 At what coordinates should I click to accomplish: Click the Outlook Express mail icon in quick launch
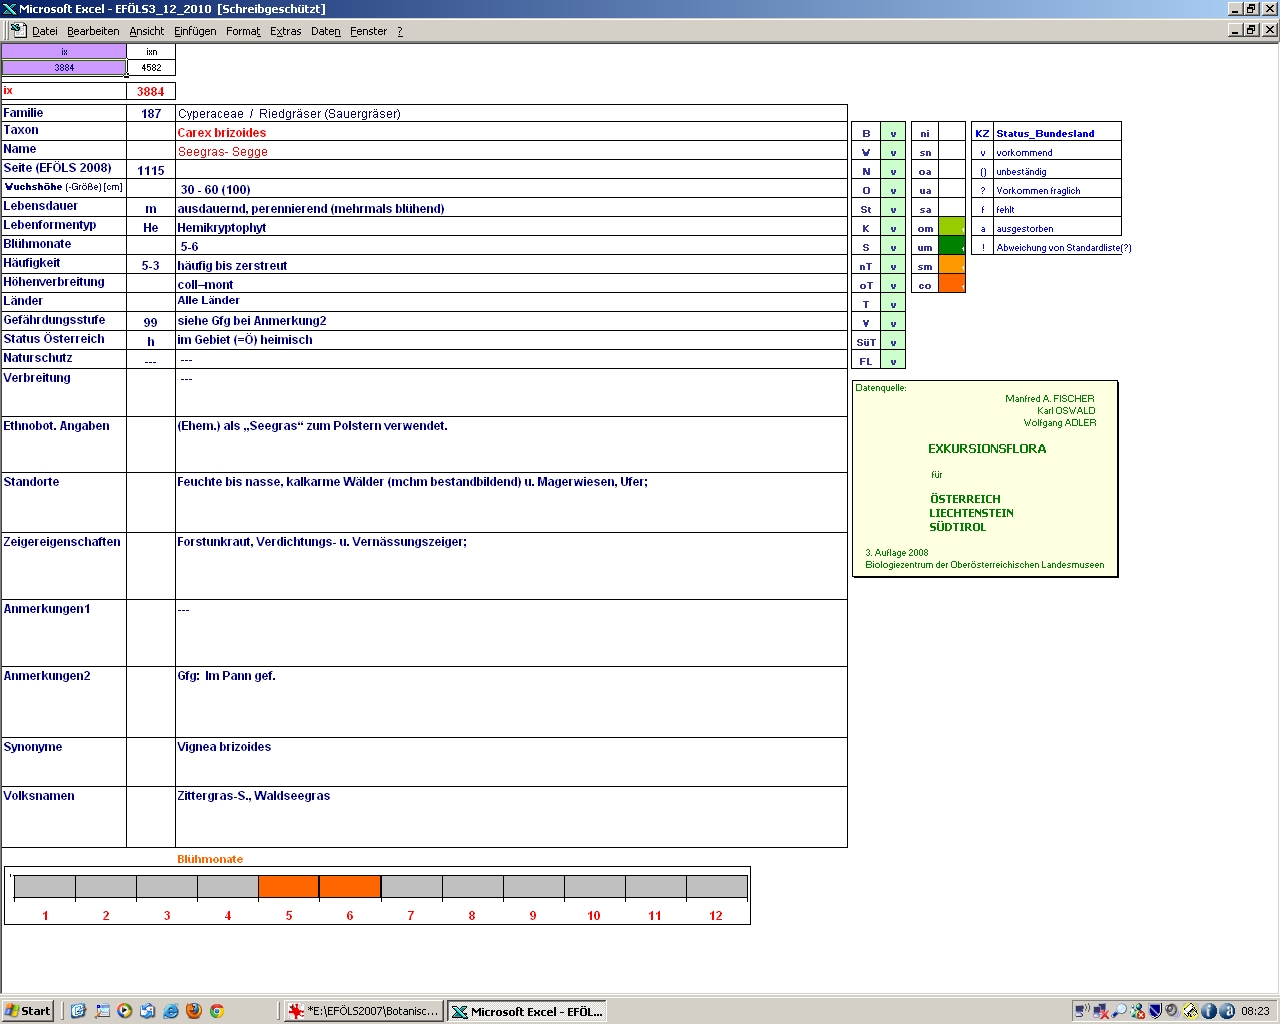(x=147, y=1011)
